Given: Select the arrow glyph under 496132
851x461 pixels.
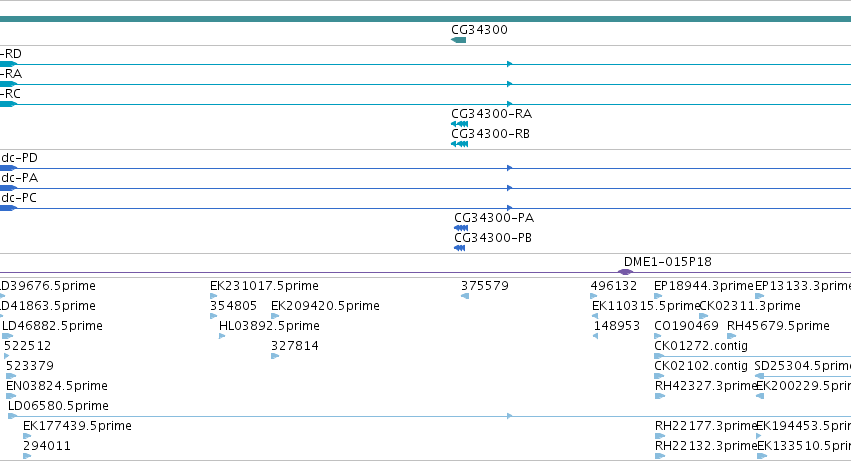Looking at the screenshot, I should click(594, 296).
